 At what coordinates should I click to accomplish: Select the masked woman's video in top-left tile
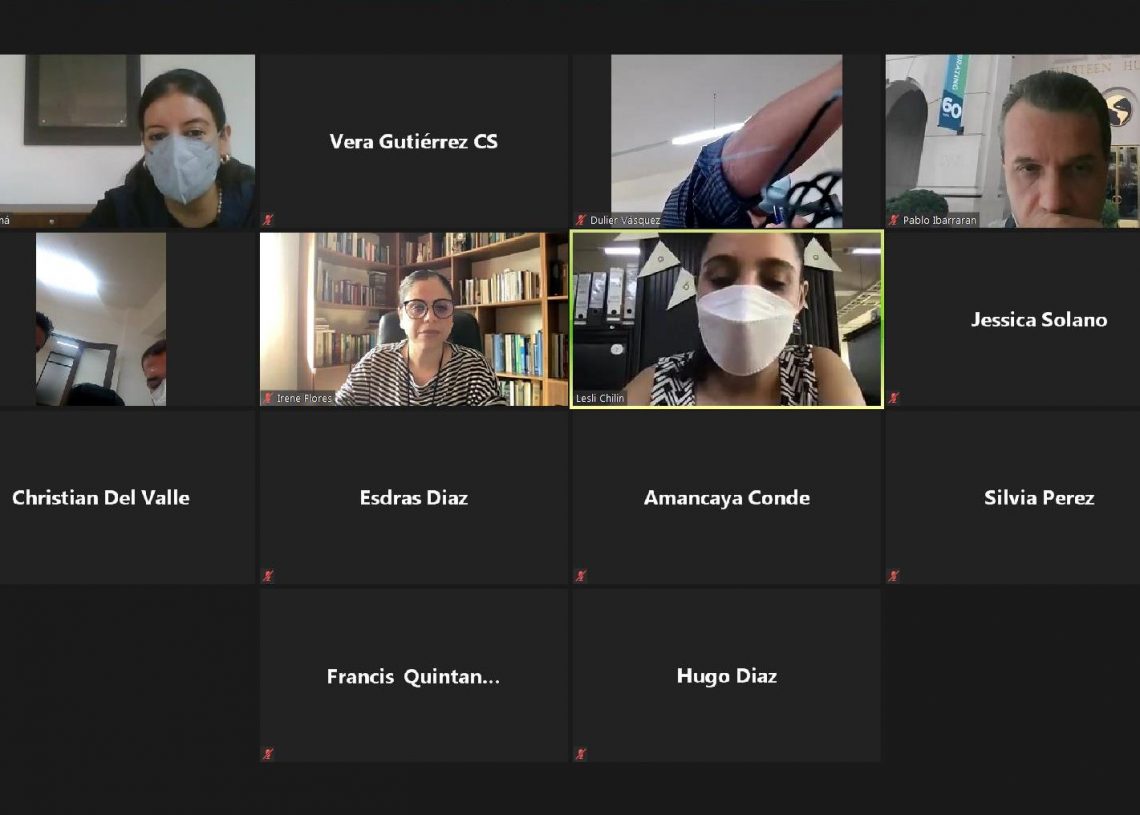[x=127, y=141]
